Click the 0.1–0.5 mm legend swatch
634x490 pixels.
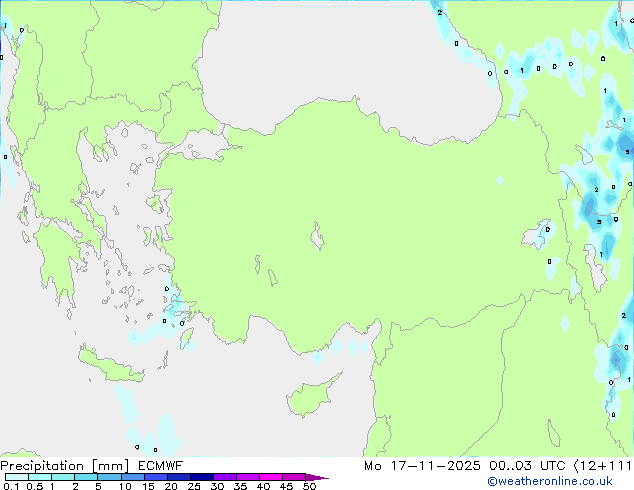pyautogui.click(x=17, y=477)
